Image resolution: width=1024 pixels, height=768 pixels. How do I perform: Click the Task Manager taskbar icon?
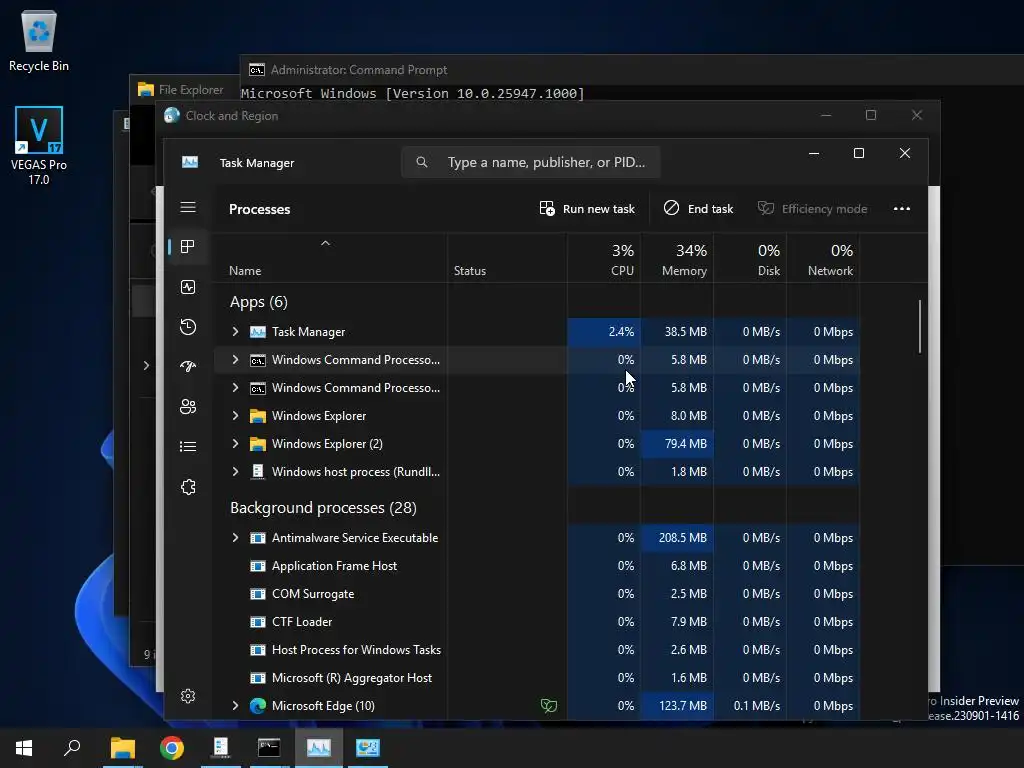point(319,748)
